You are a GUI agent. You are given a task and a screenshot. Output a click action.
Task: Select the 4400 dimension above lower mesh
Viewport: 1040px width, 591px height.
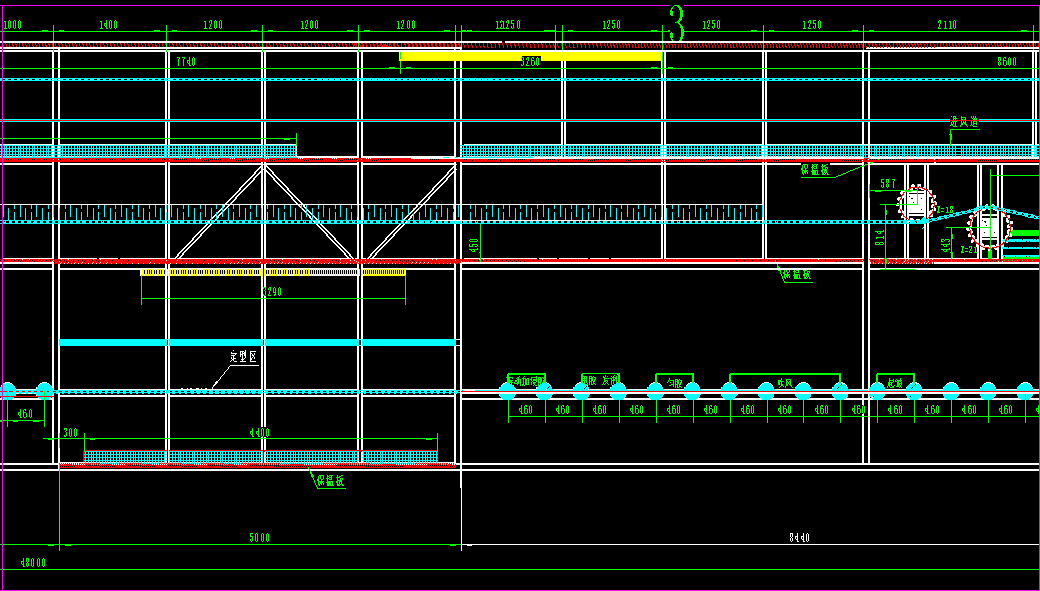tap(259, 433)
